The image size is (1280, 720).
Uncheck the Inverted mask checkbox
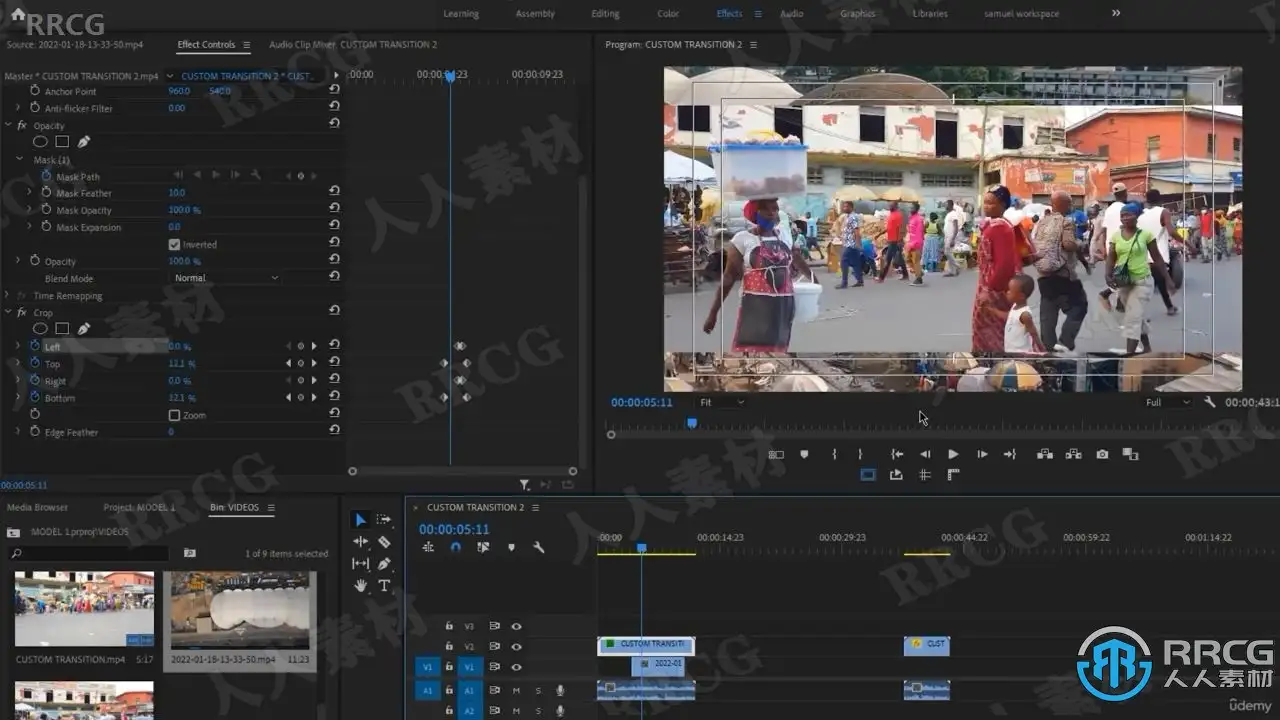coord(174,244)
